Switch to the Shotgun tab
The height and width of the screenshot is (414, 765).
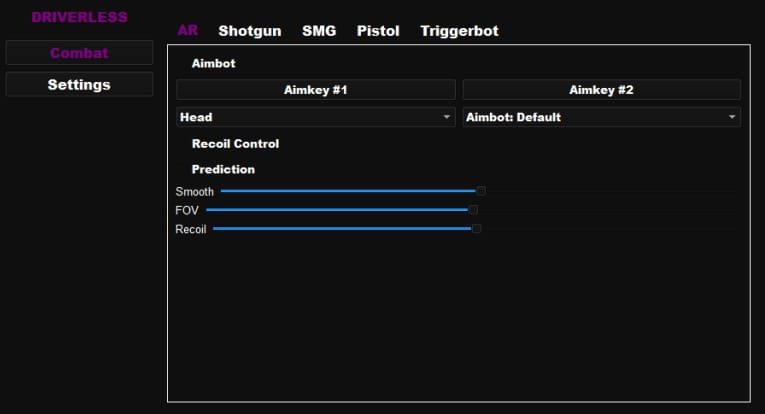[x=250, y=31]
